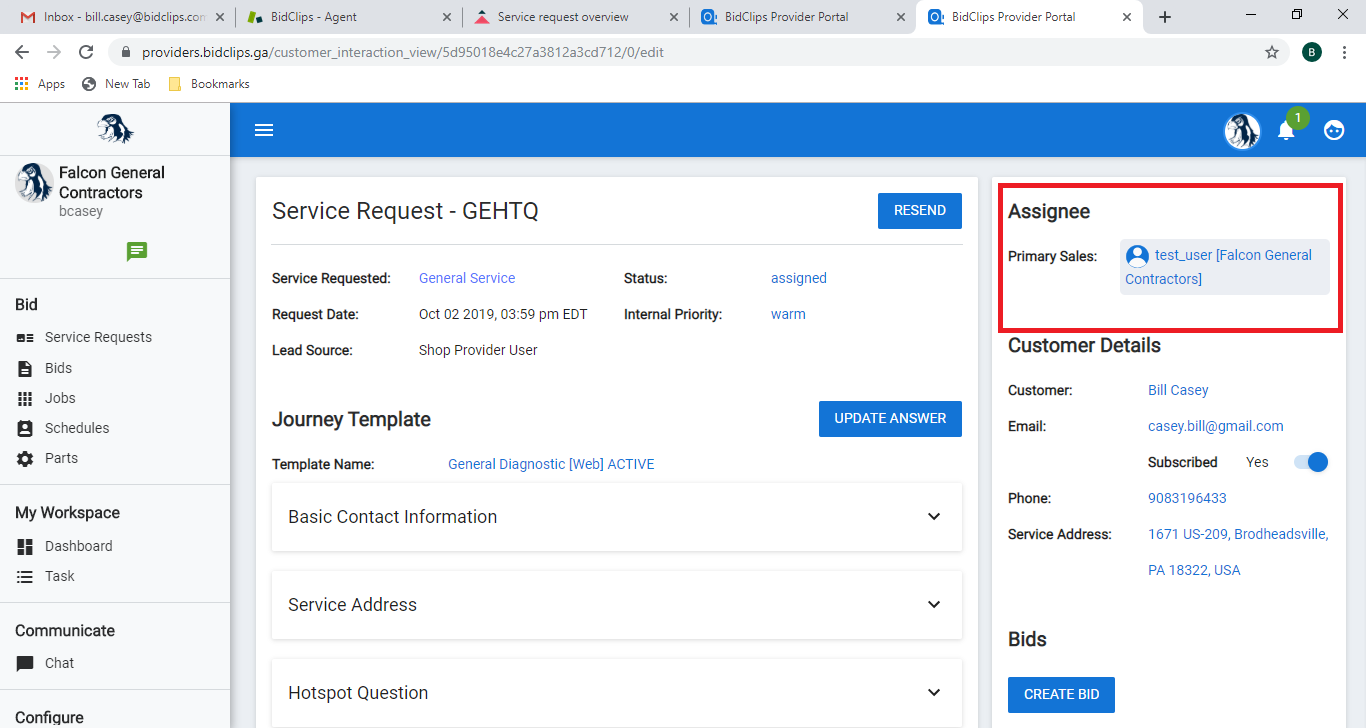Image resolution: width=1366 pixels, height=728 pixels.
Task: Open Task in My Workspace
Action: pyautogui.click(x=60, y=576)
